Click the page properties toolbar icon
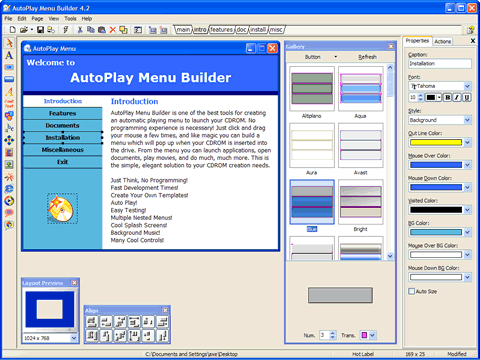 coord(138,30)
